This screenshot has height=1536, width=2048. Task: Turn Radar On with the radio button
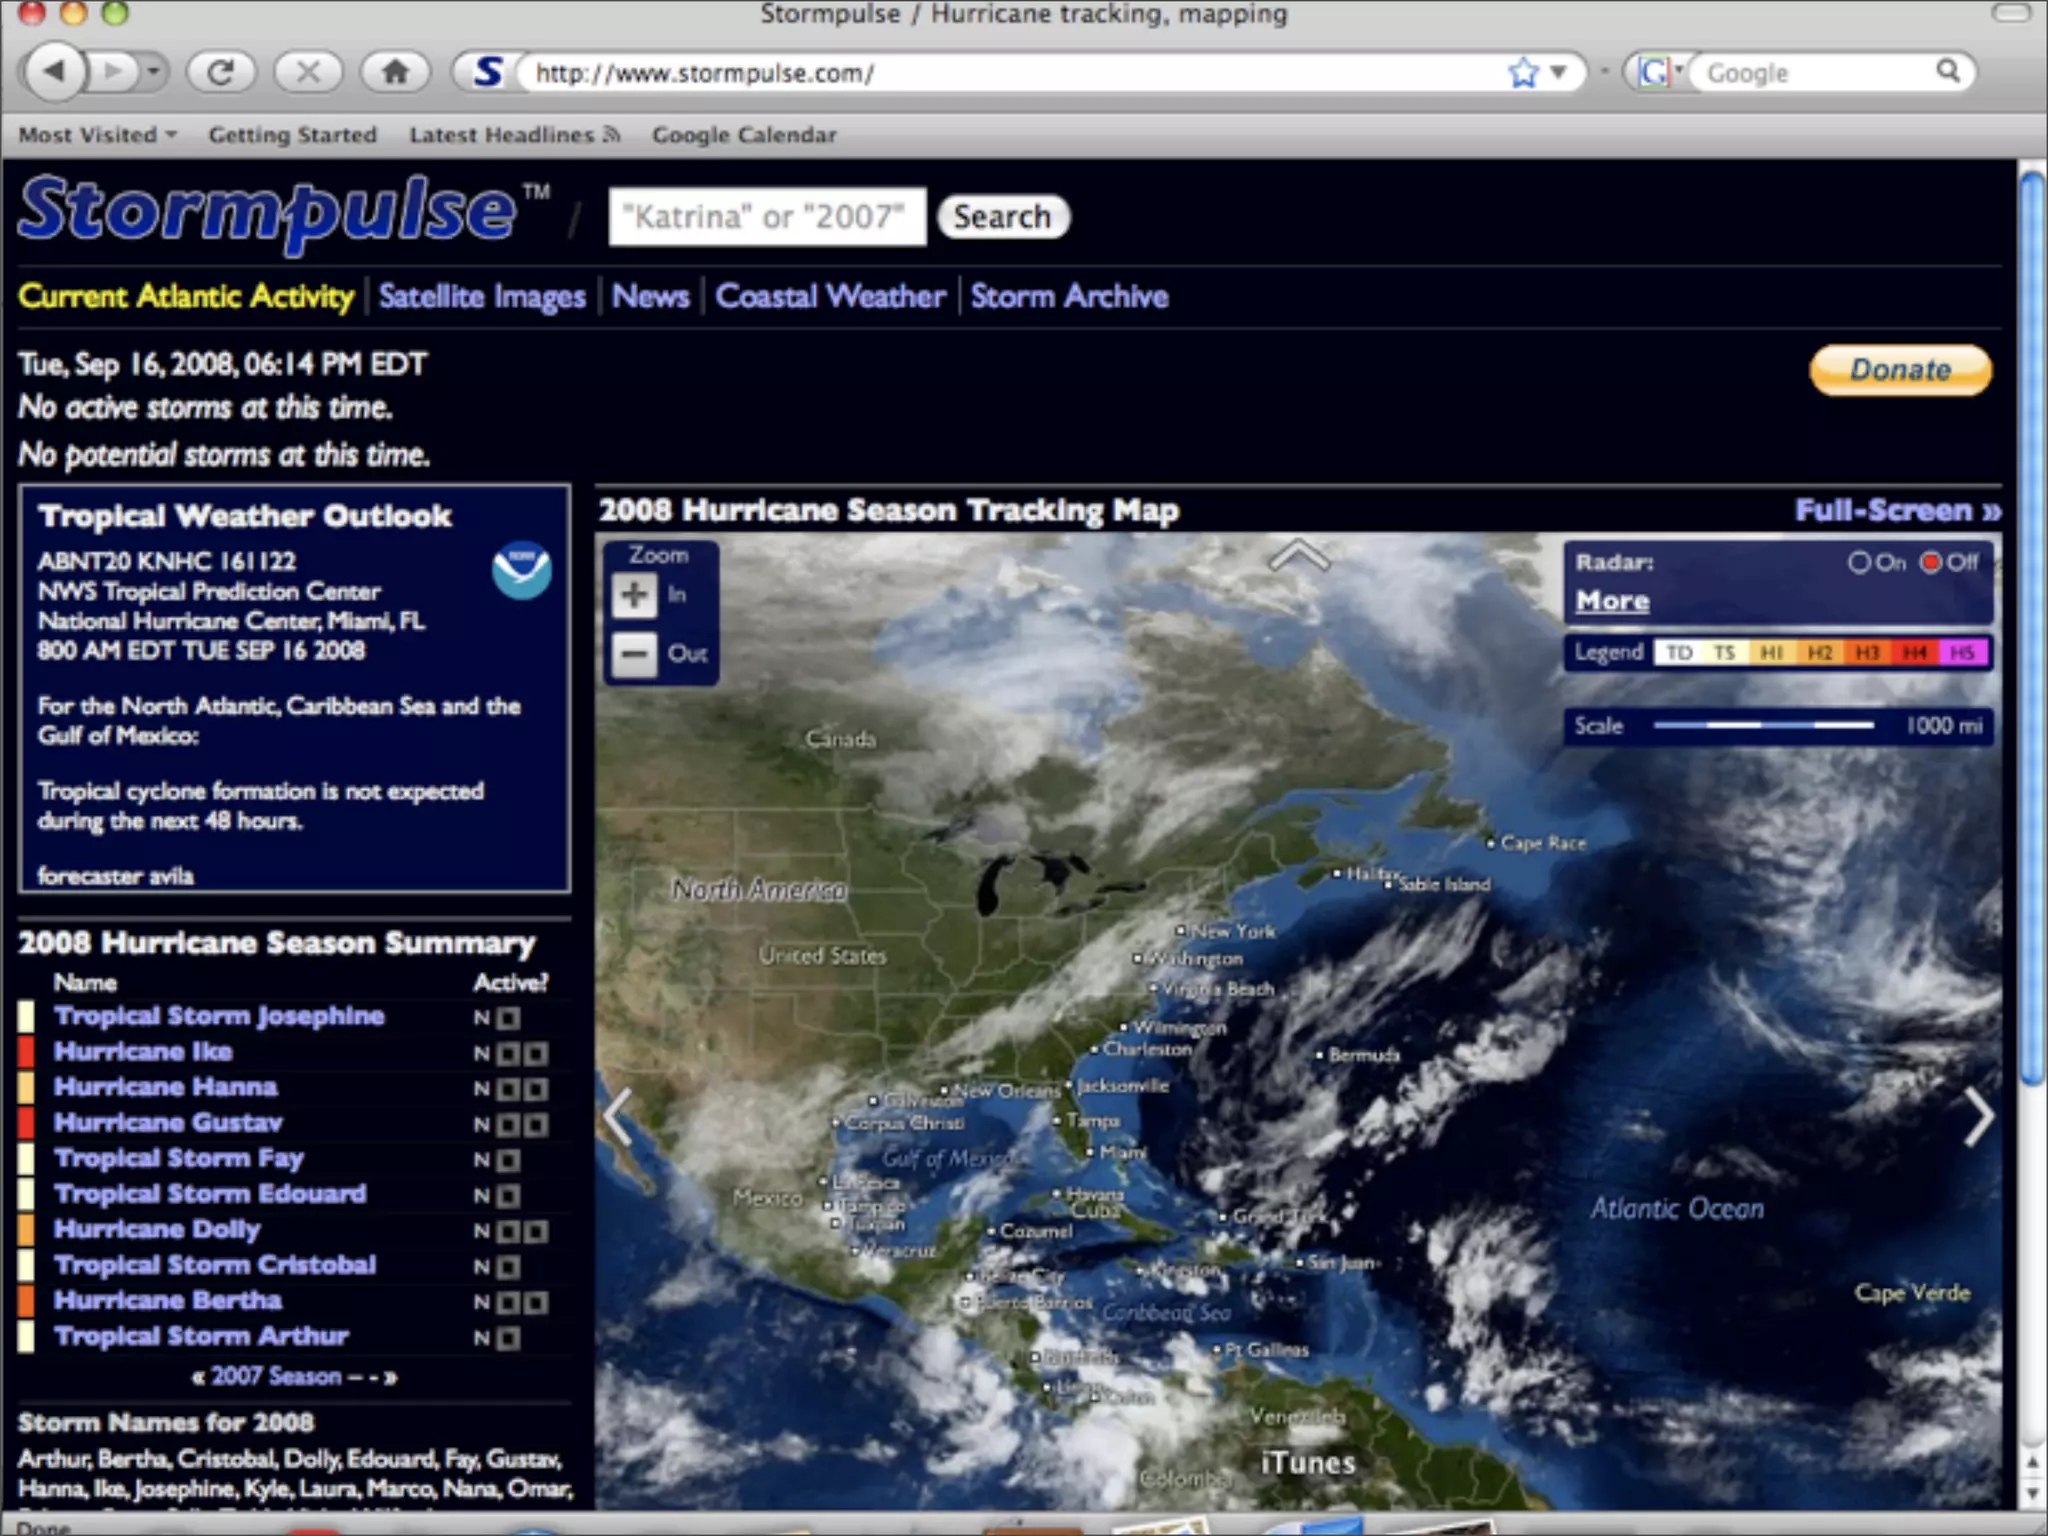(1858, 563)
